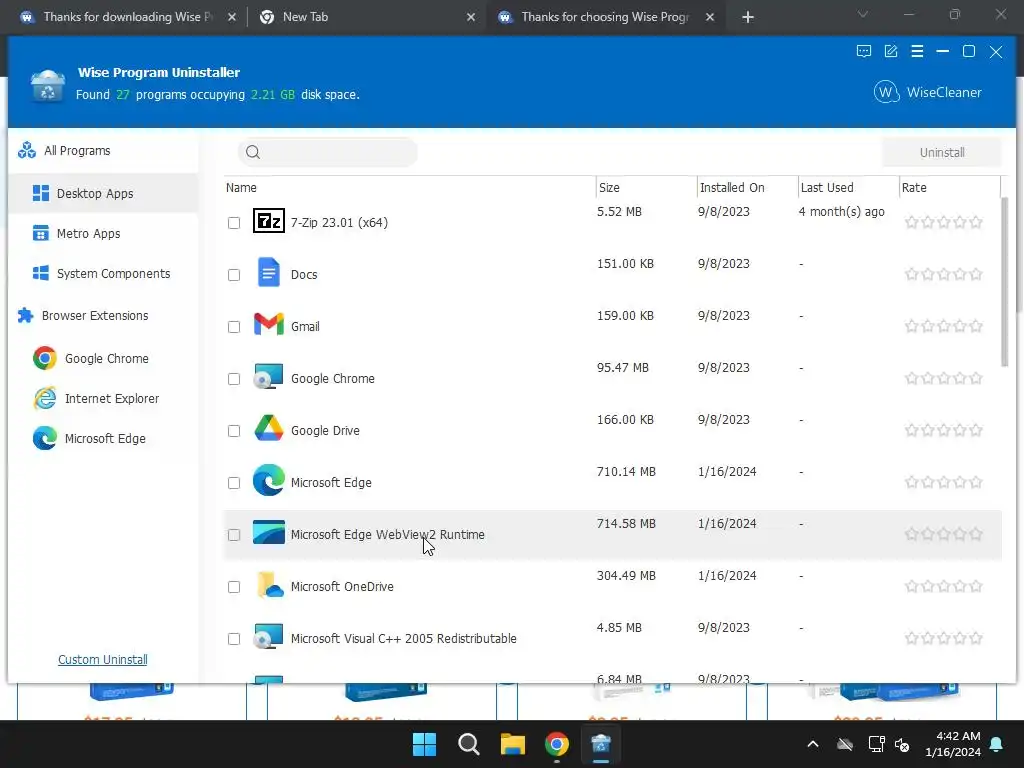Open Windows taskbar search
The height and width of the screenshot is (768, 1024).
pyautogui.click(x=468, y=744)
